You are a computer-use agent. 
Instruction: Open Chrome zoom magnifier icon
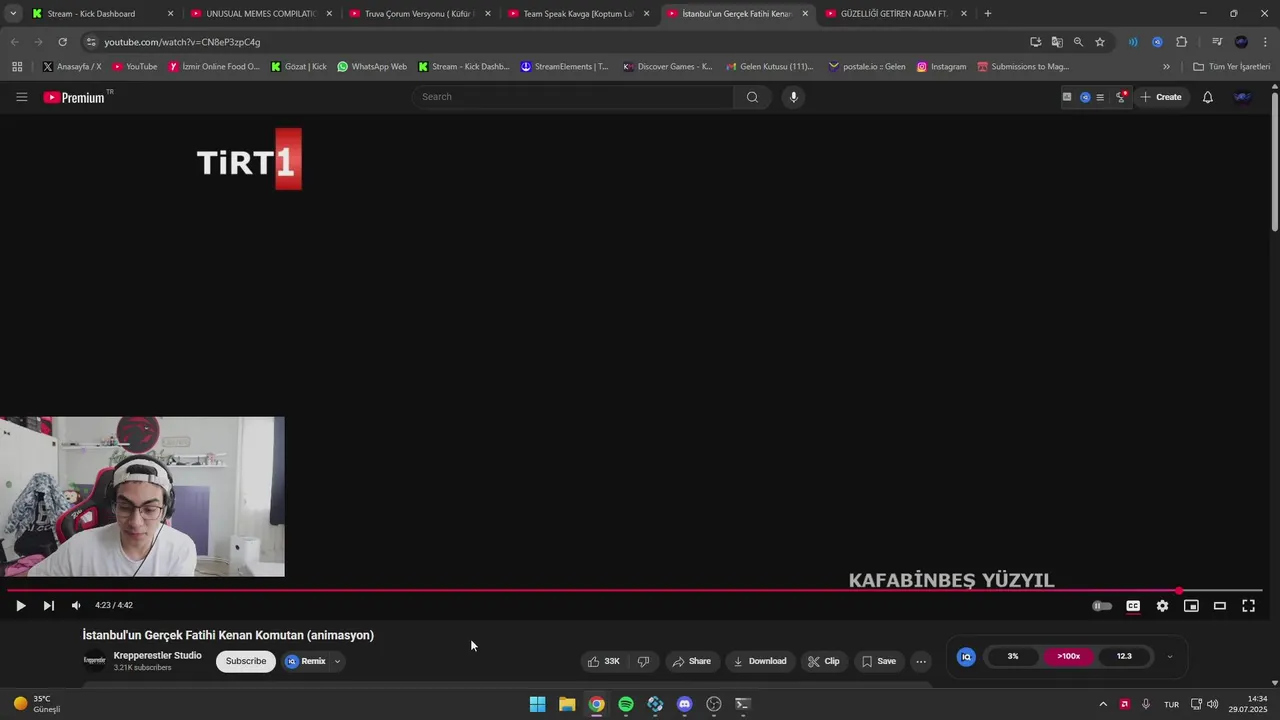click(1078, 42)
